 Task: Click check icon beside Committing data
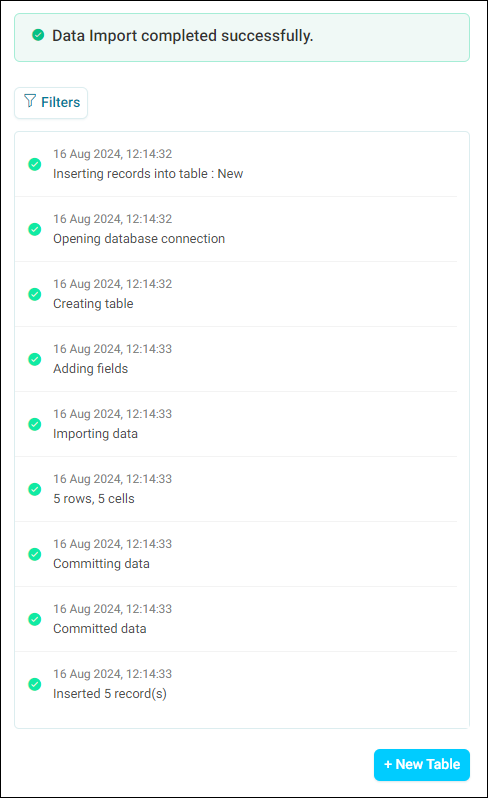35,554
